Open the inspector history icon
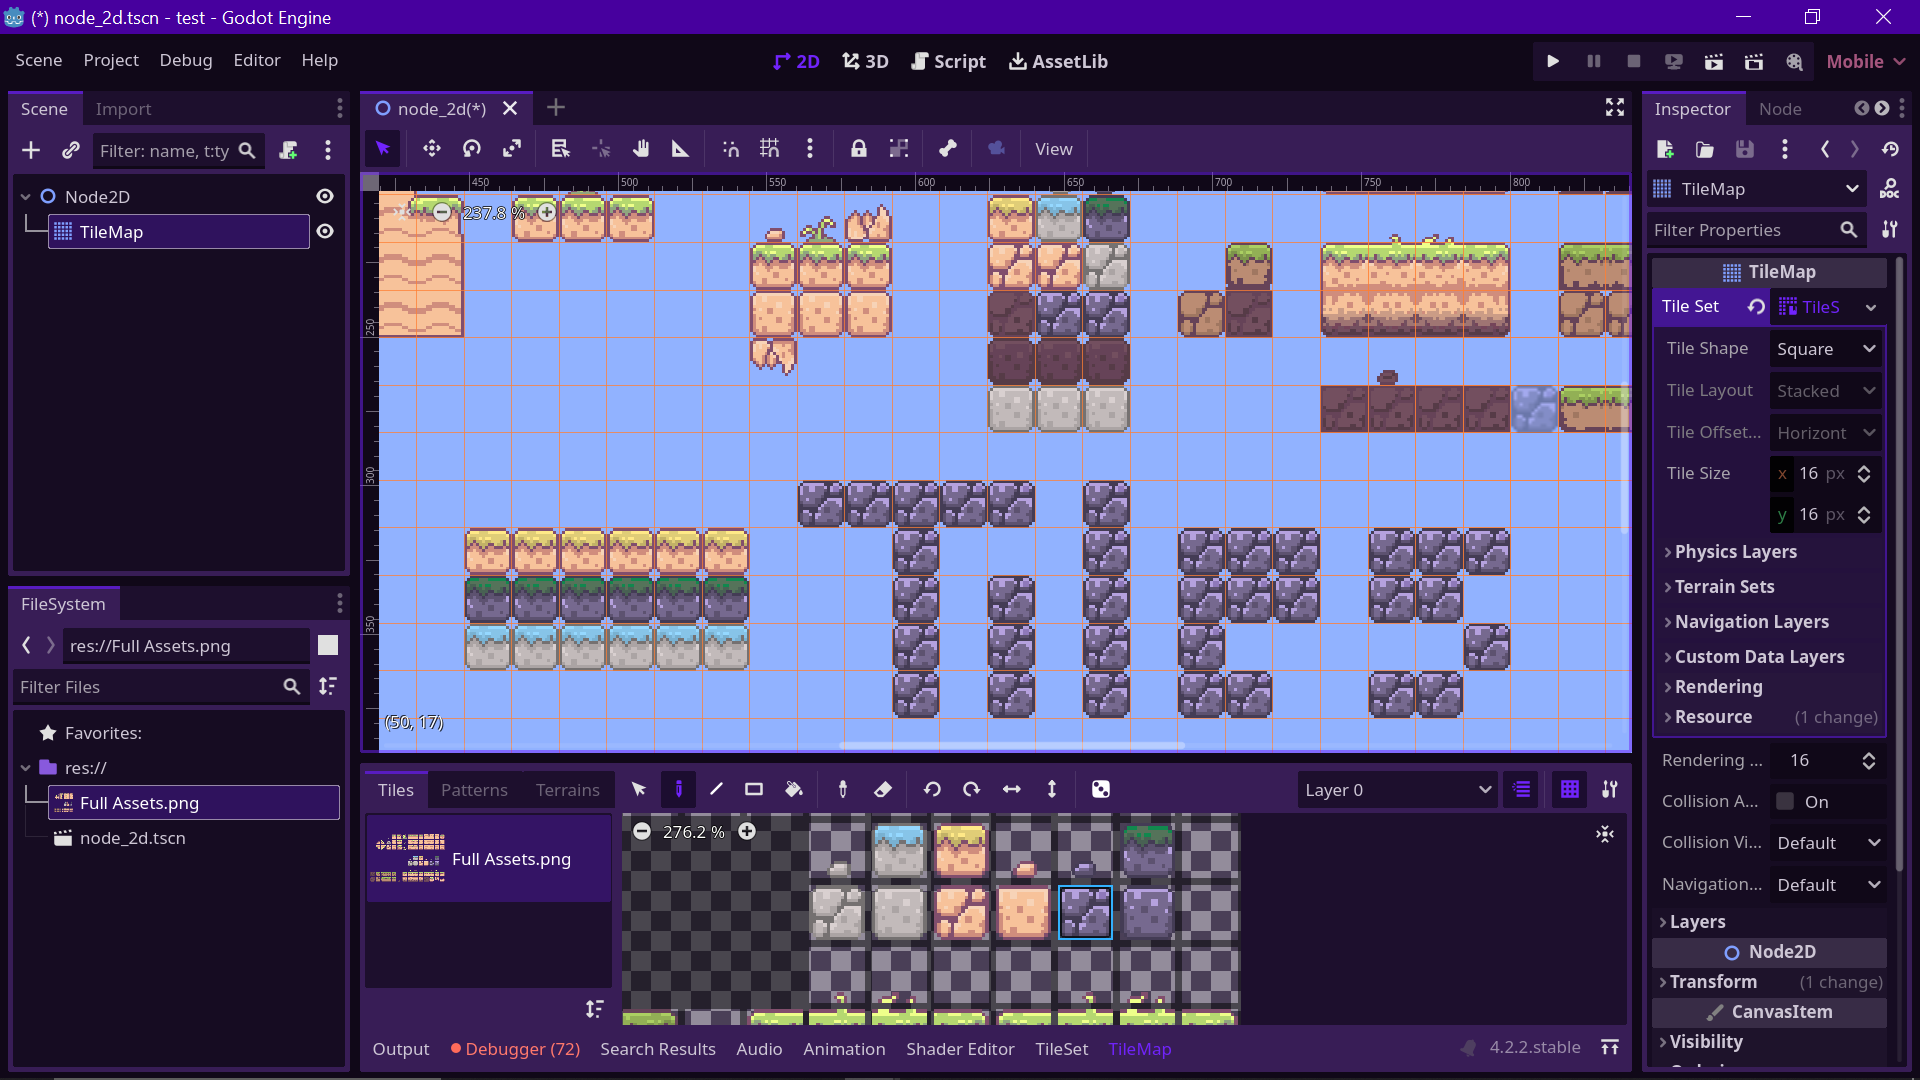The width and height of the screenshot is (1920, 1080). [1890, 149]
